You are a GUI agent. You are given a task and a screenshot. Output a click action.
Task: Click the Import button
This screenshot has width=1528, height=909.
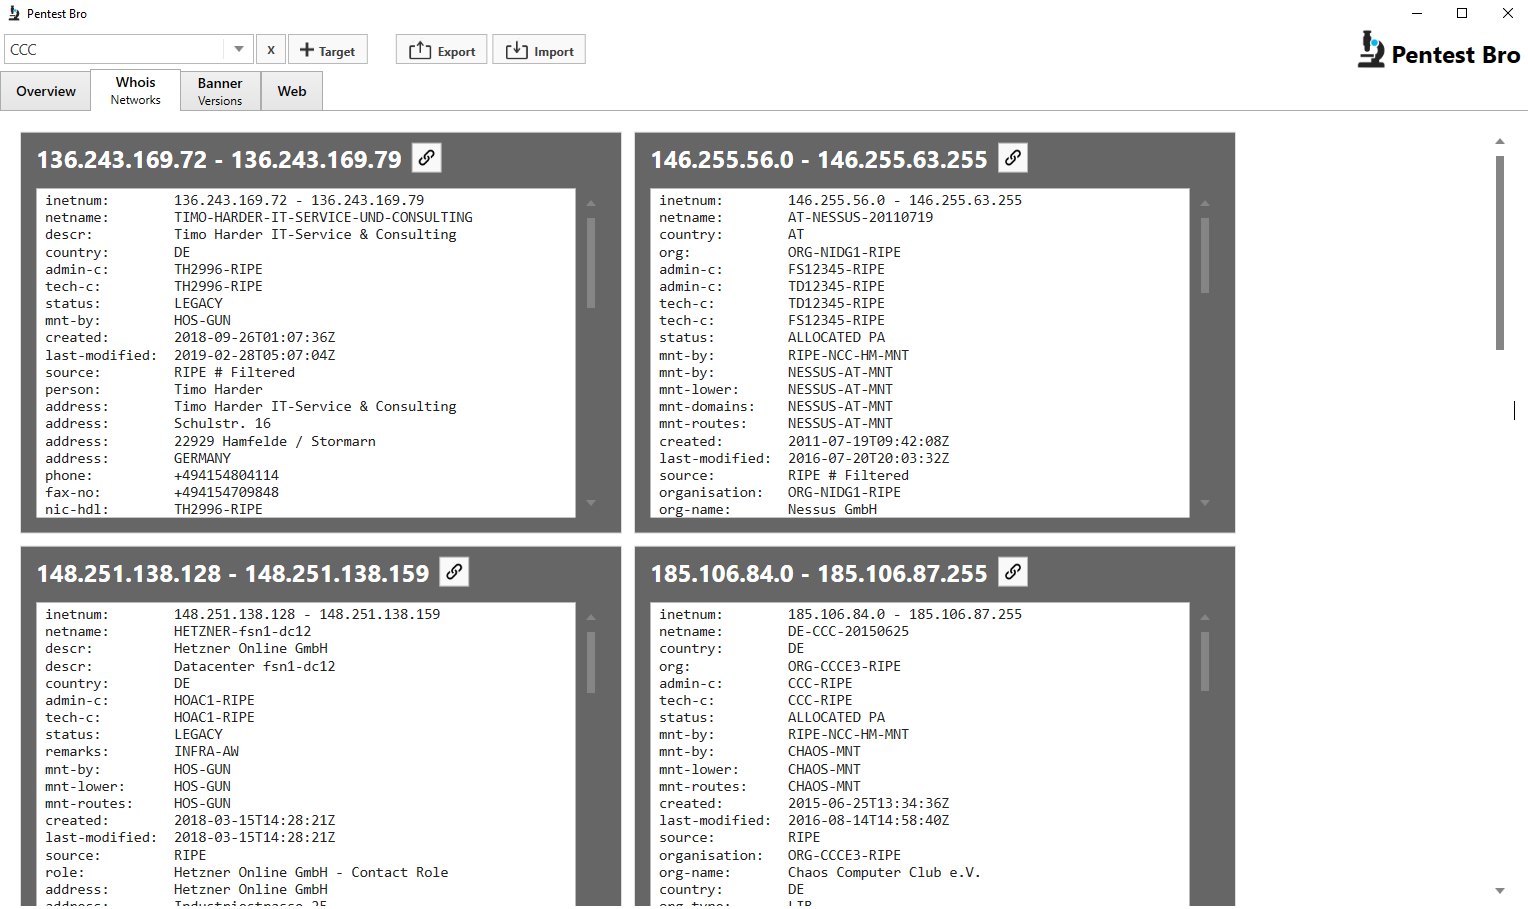tap(539, 50)
